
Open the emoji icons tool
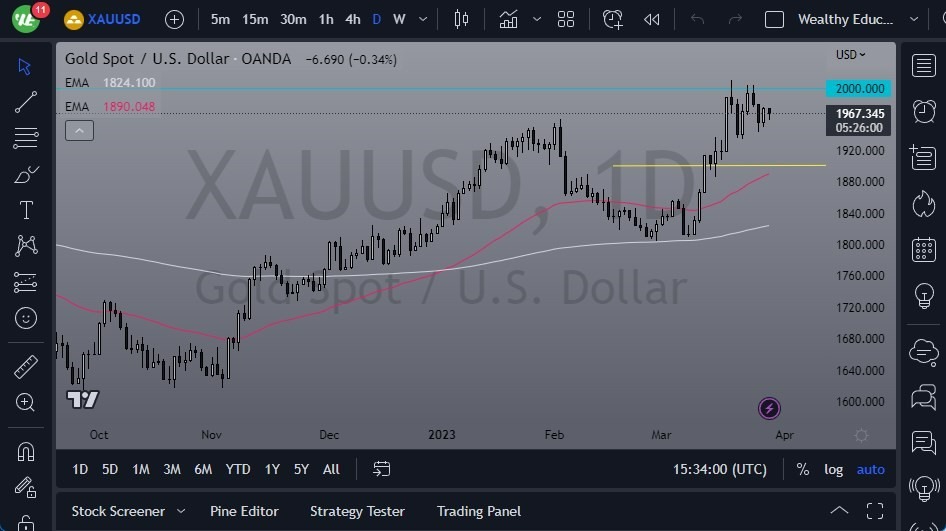tap(25, 318)
